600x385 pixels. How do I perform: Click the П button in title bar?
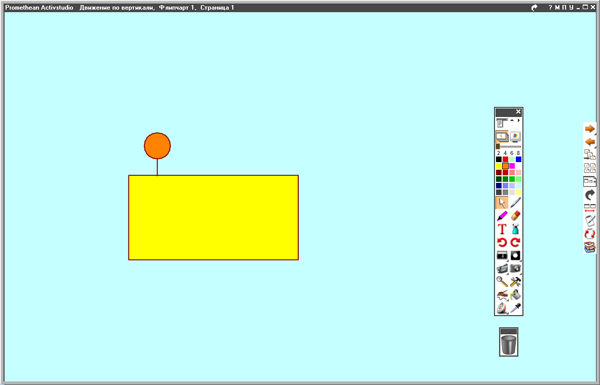(x=564, y=8)
